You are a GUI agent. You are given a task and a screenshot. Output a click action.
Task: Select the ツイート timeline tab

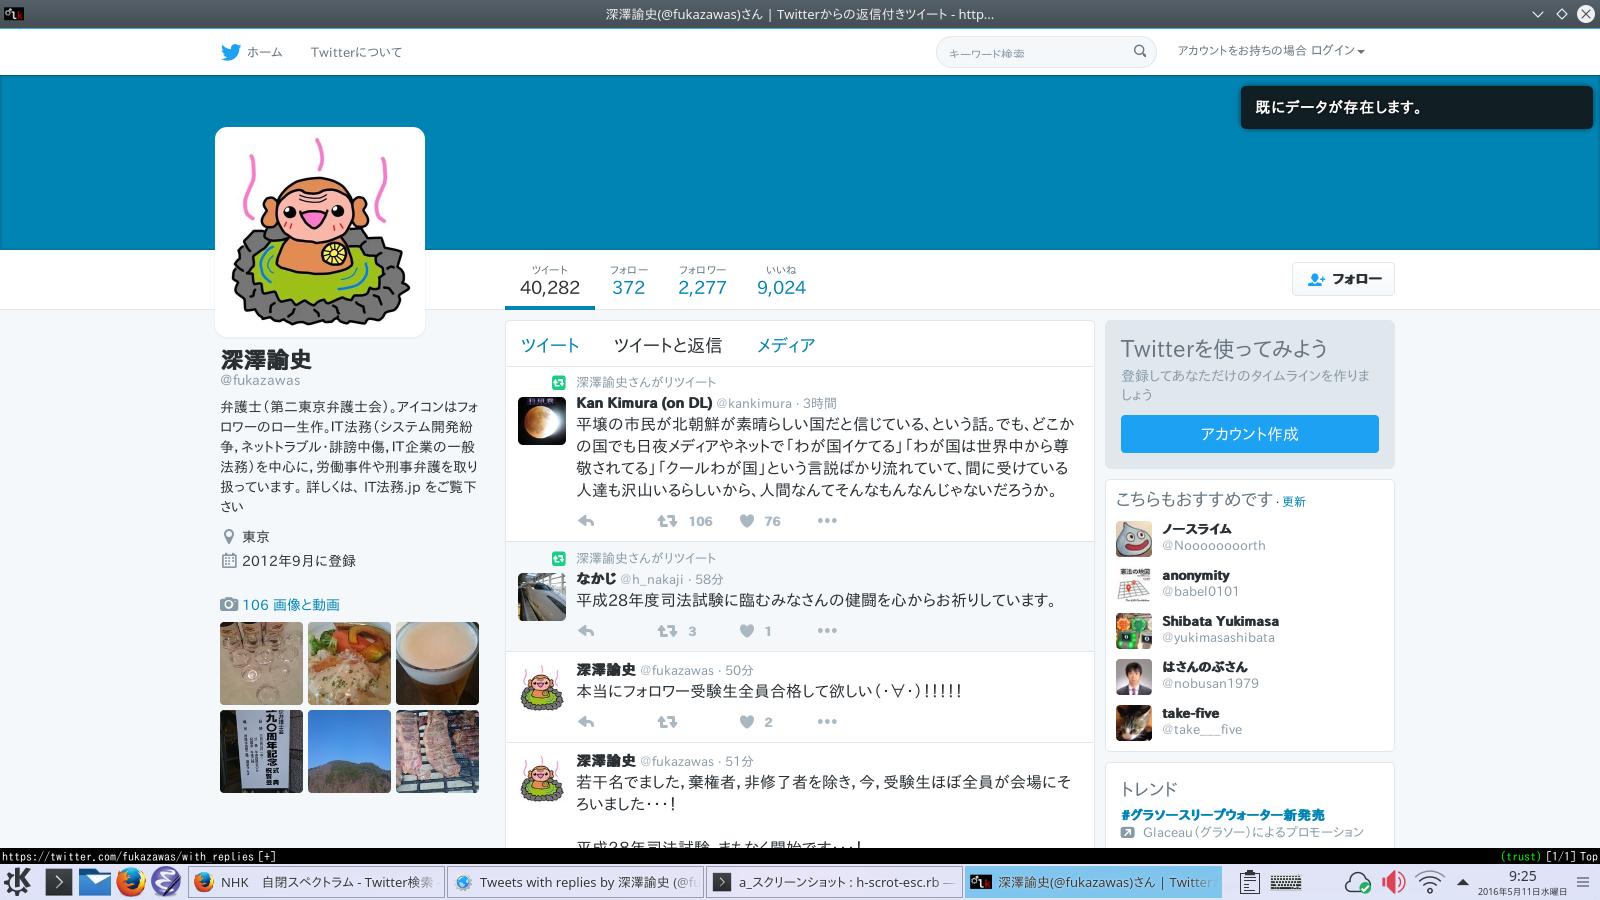[550, 345]
